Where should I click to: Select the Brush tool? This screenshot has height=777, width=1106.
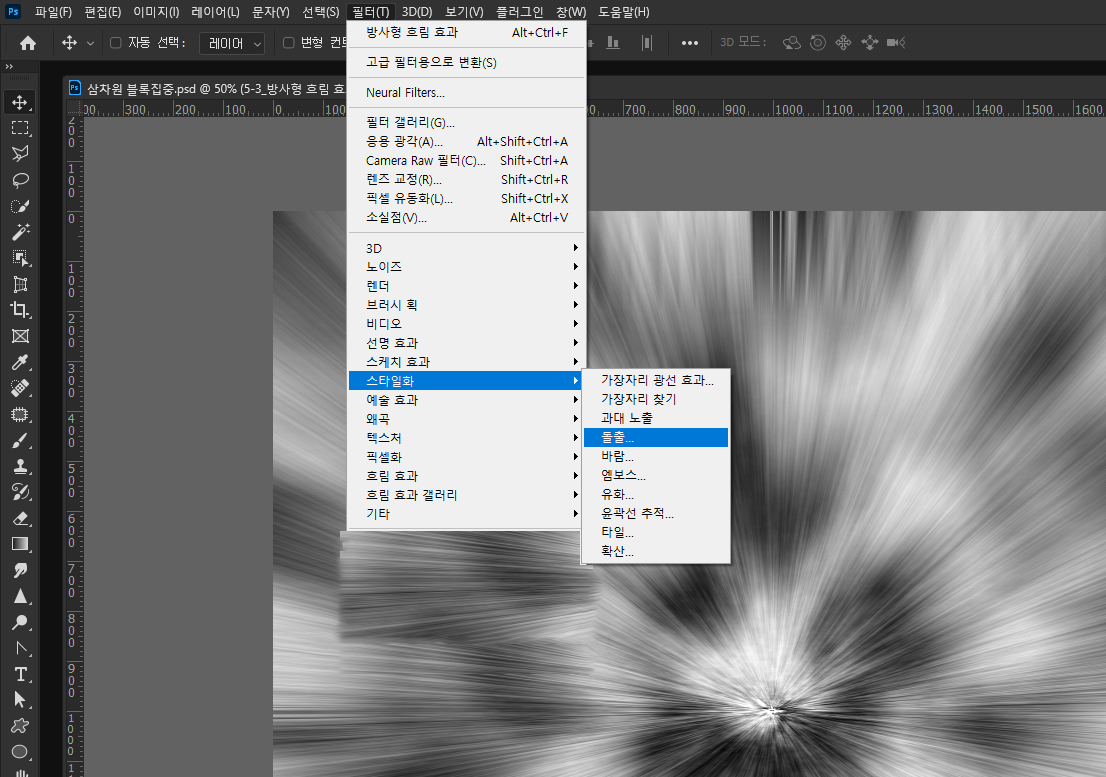pyautogui.click(x=20, y=441)
